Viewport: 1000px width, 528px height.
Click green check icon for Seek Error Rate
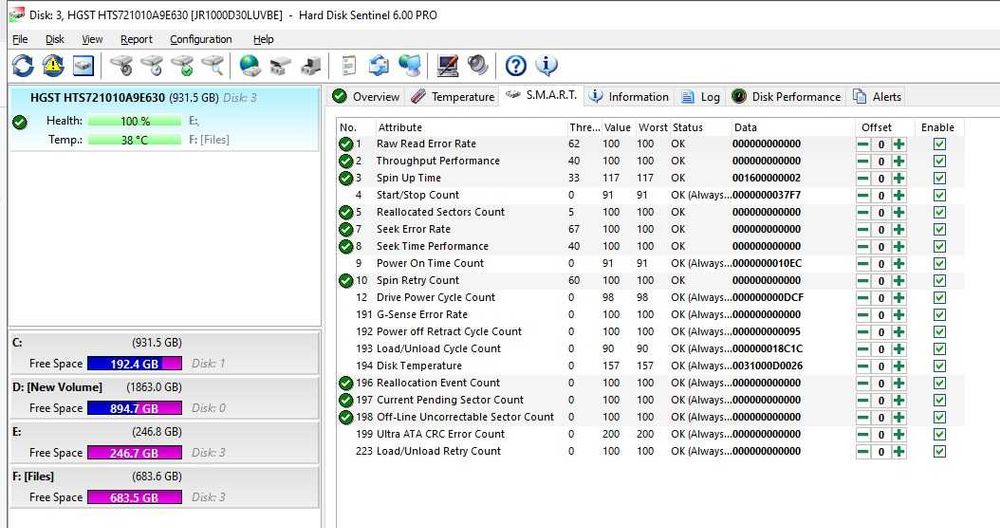346,230
